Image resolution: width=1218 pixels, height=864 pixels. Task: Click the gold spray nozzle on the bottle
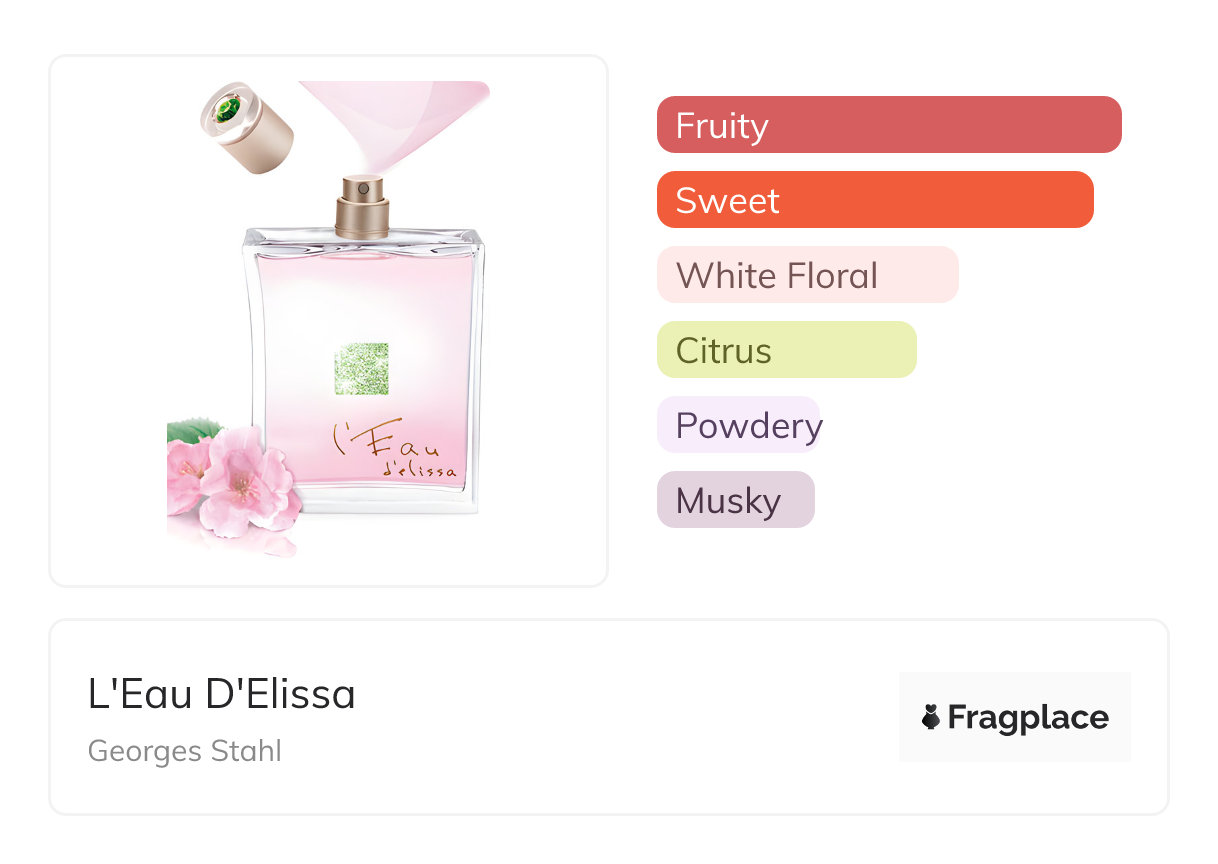pos(362,206)
